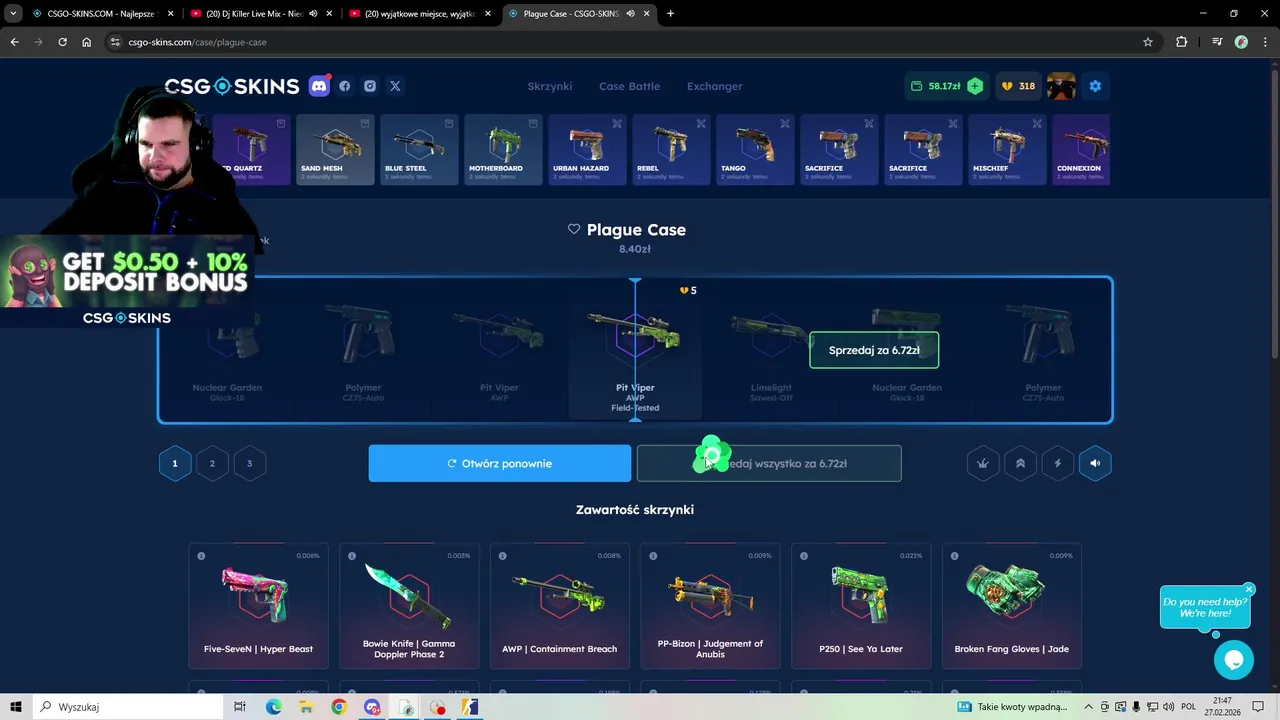The image size is (1280, 720).
Task: Bookmark this page with star icon
Action: tap(1148, 42)
